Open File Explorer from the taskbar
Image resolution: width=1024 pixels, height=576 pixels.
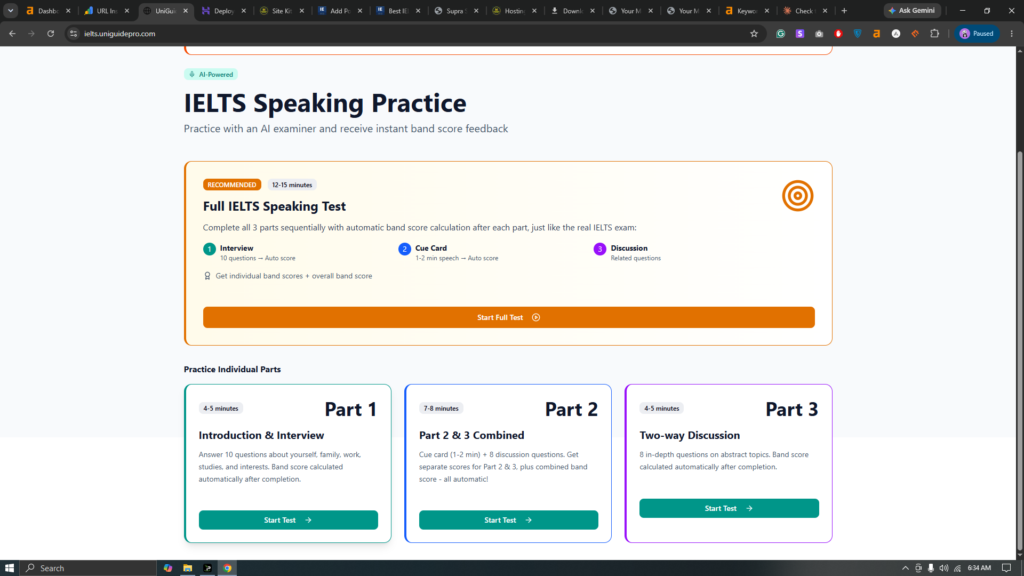(x=187, y=568)
